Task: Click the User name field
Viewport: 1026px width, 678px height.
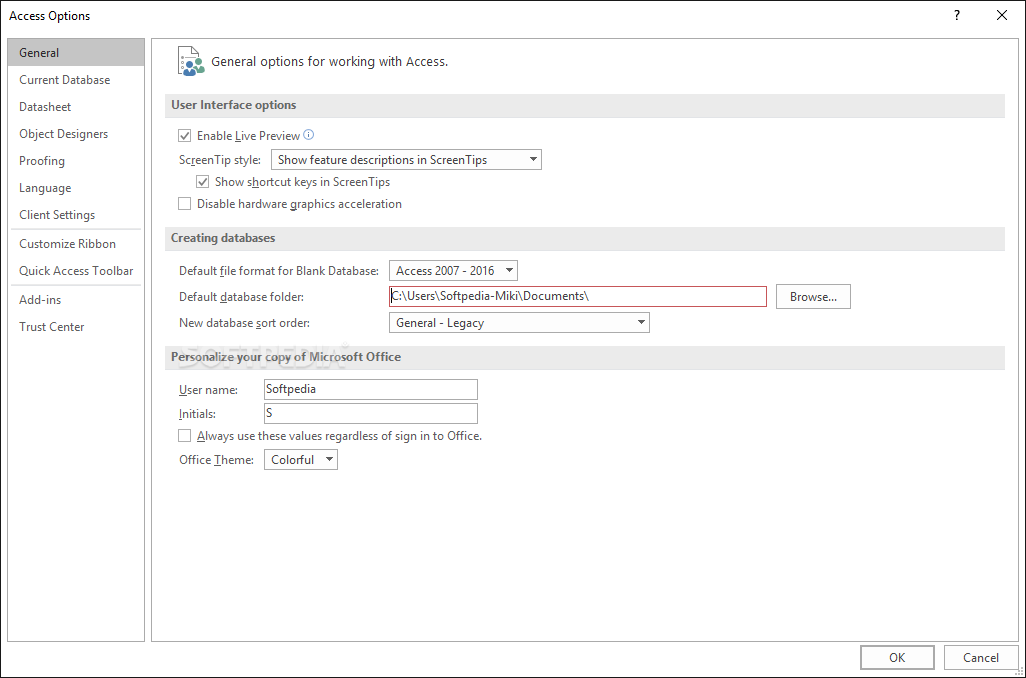Action: click(x=371, y=389)
